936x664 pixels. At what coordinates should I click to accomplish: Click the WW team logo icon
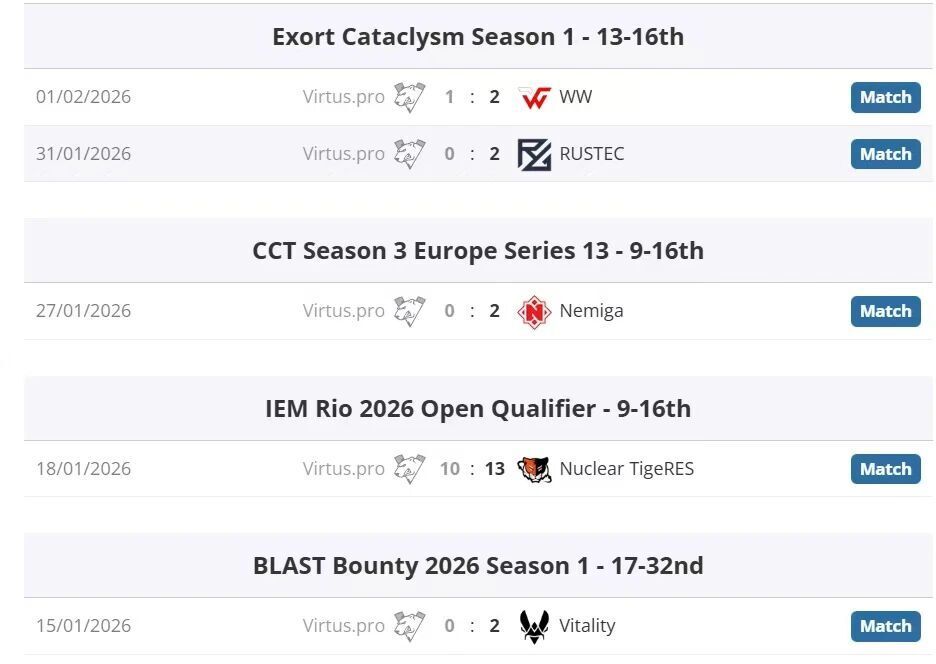[535, 97]
